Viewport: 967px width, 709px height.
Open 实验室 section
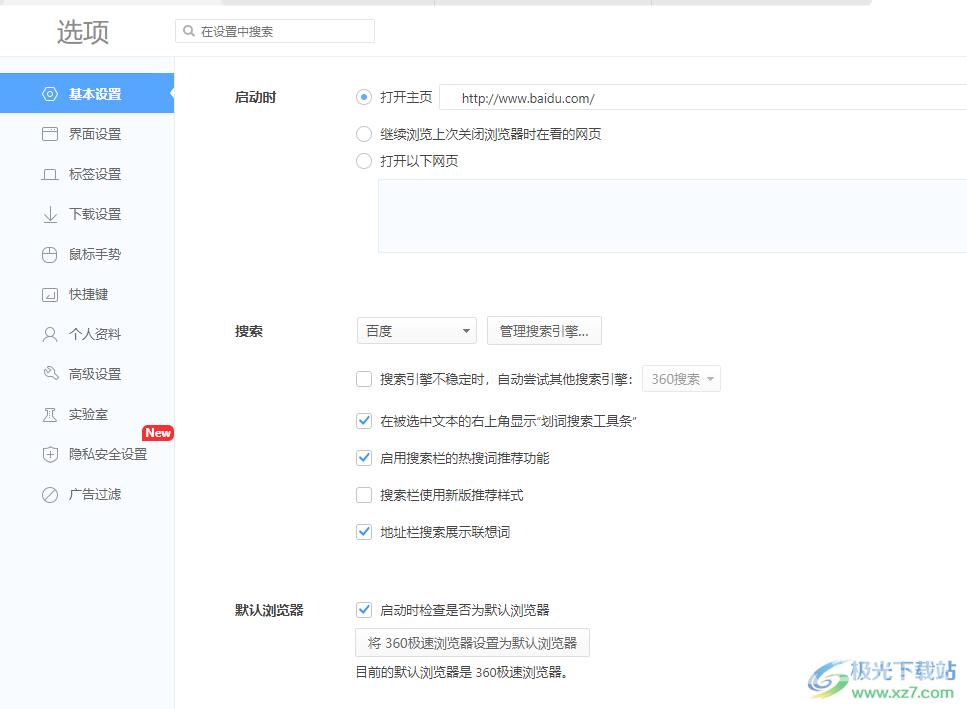(87, 414)
